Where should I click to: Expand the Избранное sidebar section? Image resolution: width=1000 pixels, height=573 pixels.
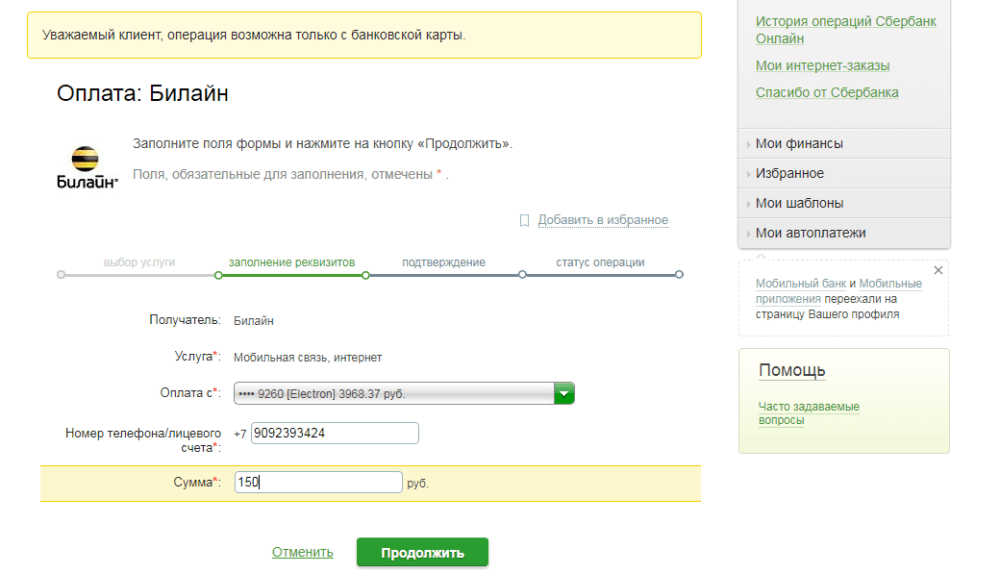click(844, 174)
